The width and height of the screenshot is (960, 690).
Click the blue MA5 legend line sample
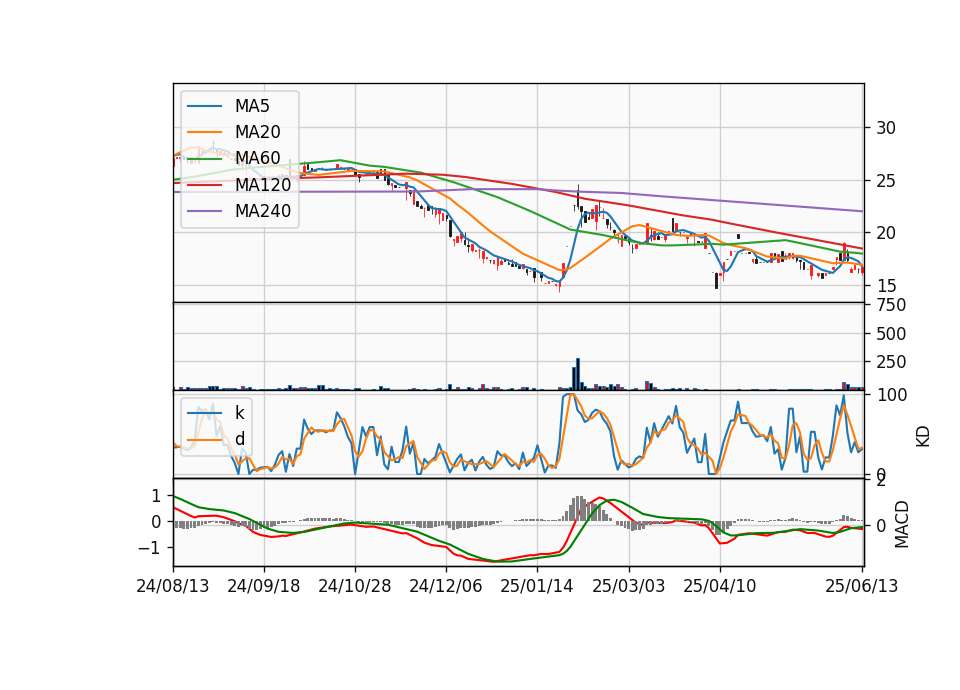pos(204,106)
